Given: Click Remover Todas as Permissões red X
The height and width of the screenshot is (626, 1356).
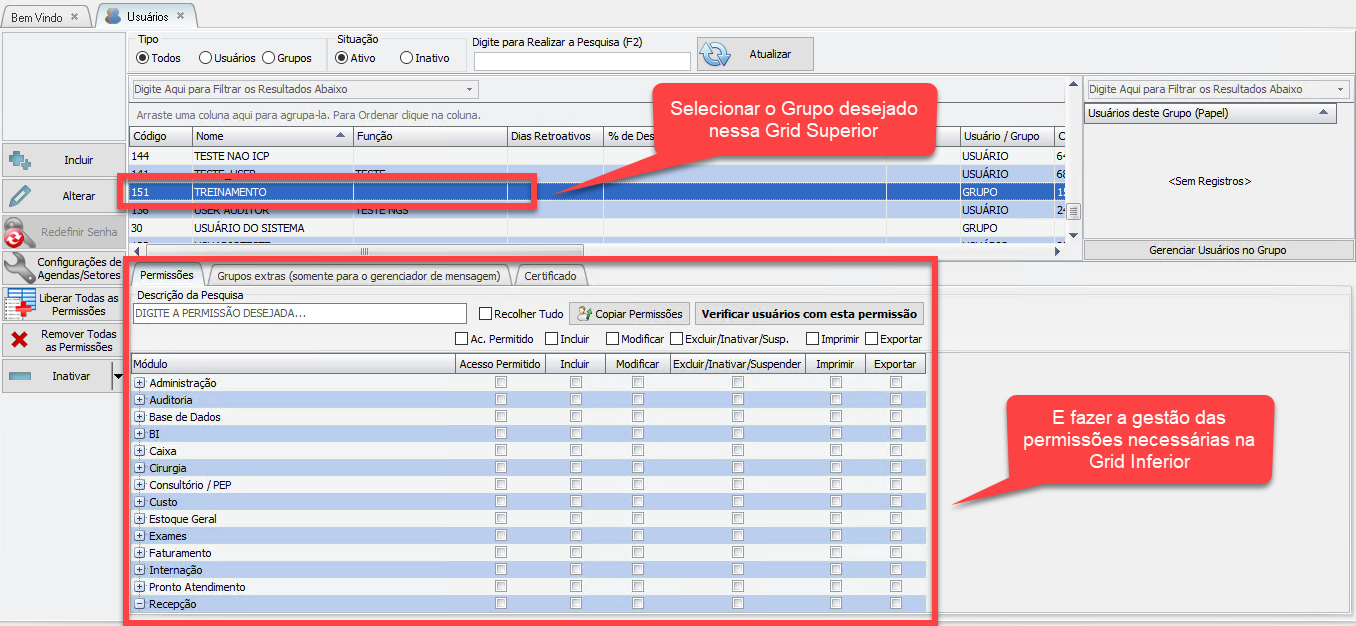Looking at the screenshot, I should [19, 340].
